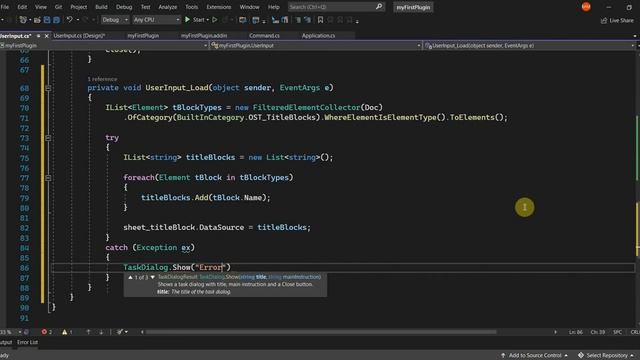The height and width of the screenshot is (360, 640).
Task: Click the step-into style toolbar icon
Action: tap(275, 20)
